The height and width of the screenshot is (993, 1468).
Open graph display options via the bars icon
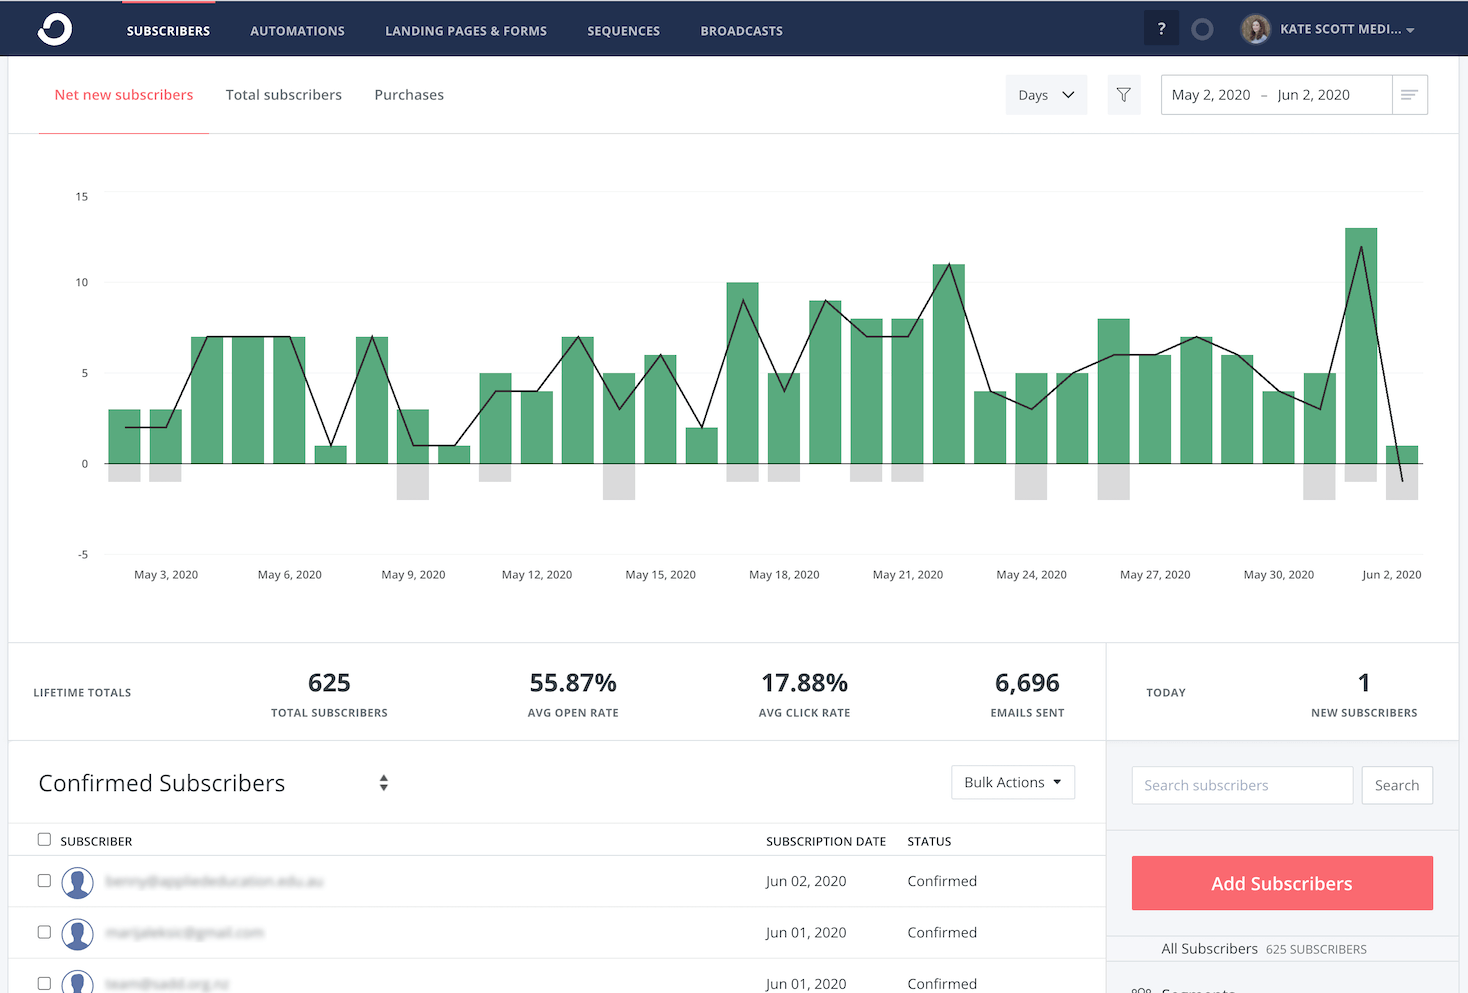(1409, 94)
